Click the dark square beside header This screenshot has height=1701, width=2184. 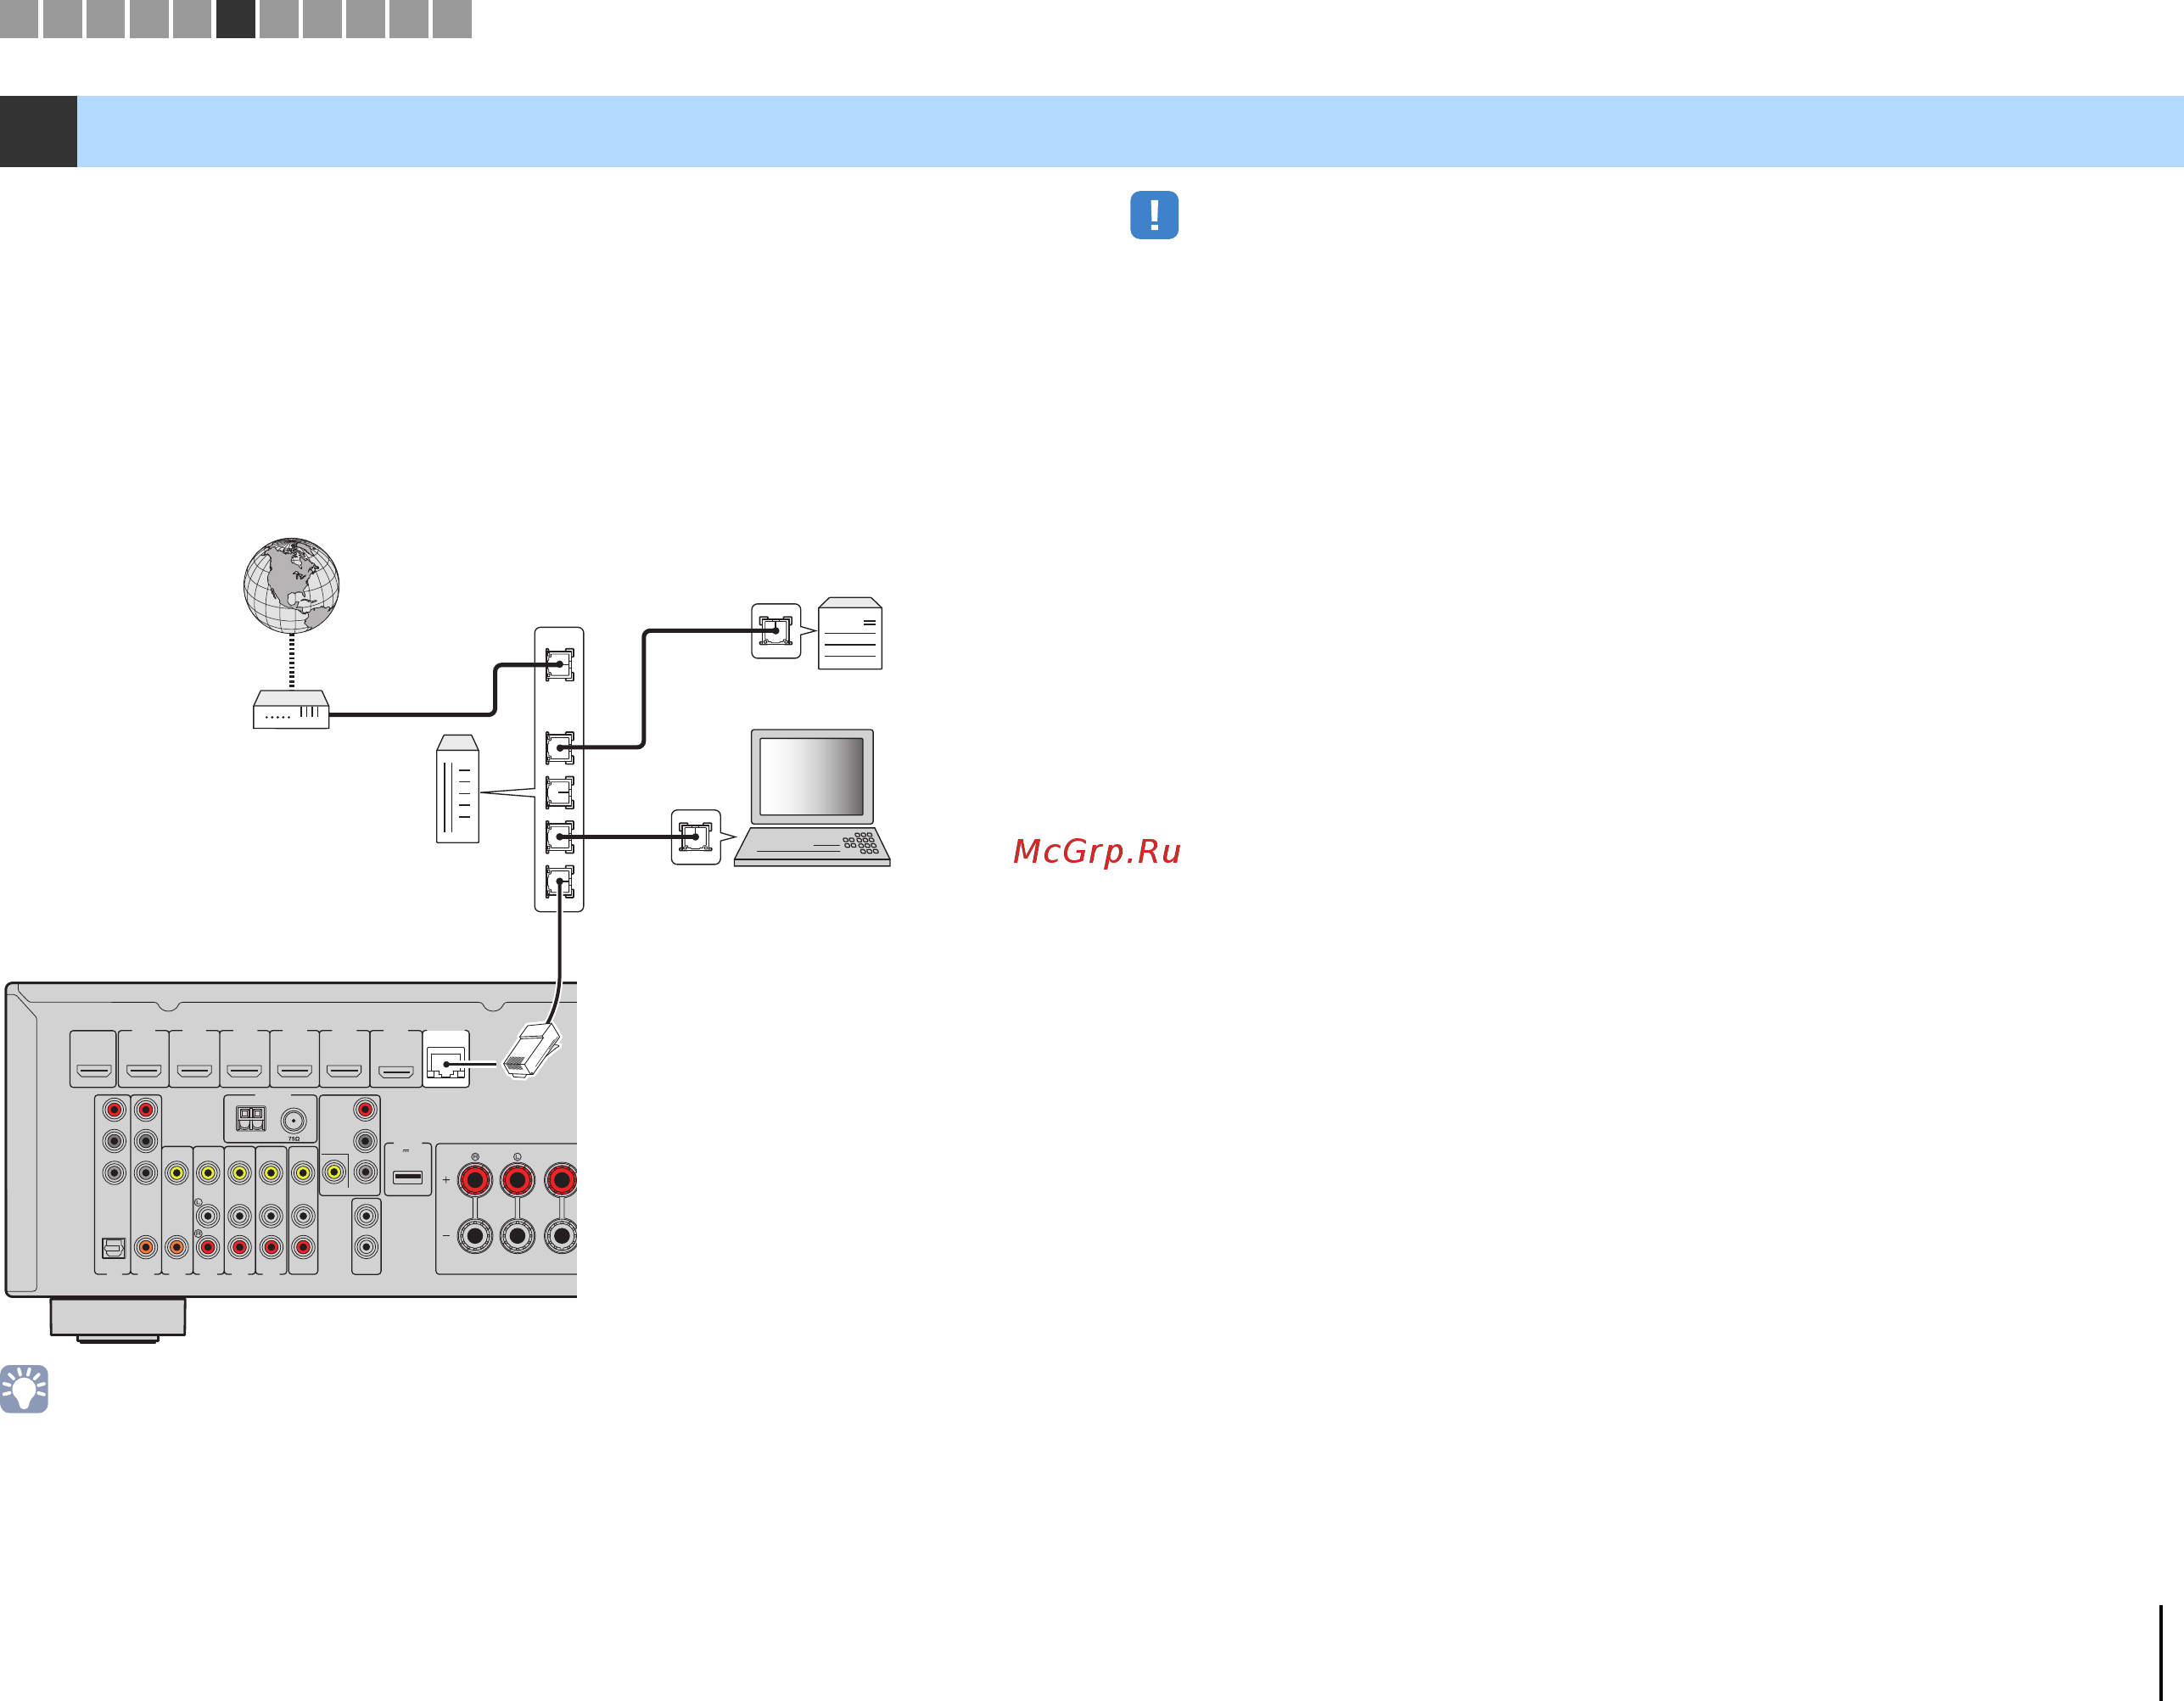38,131
